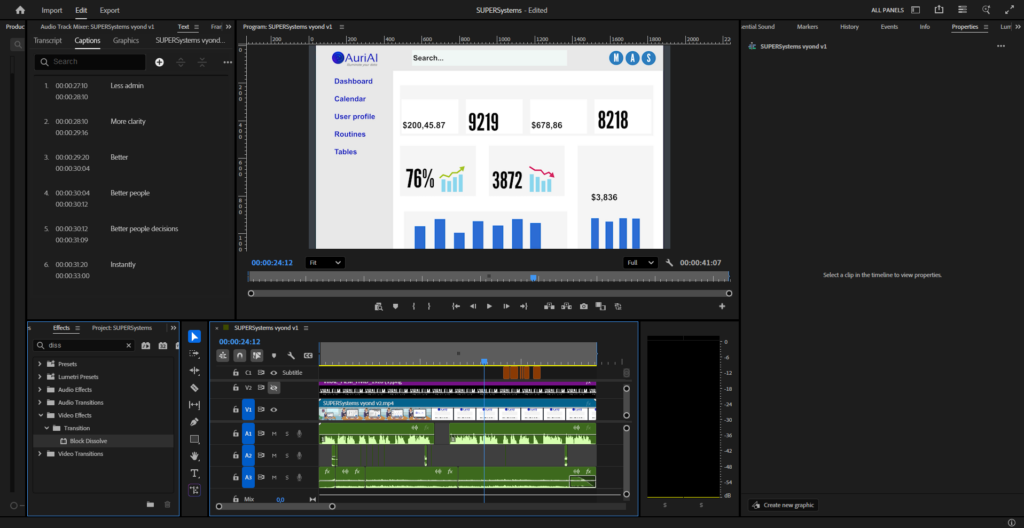The width and height of the screenshot is (1024, 528).
Task: Collapse the Transition subfolder
Action: click(46, 428)
